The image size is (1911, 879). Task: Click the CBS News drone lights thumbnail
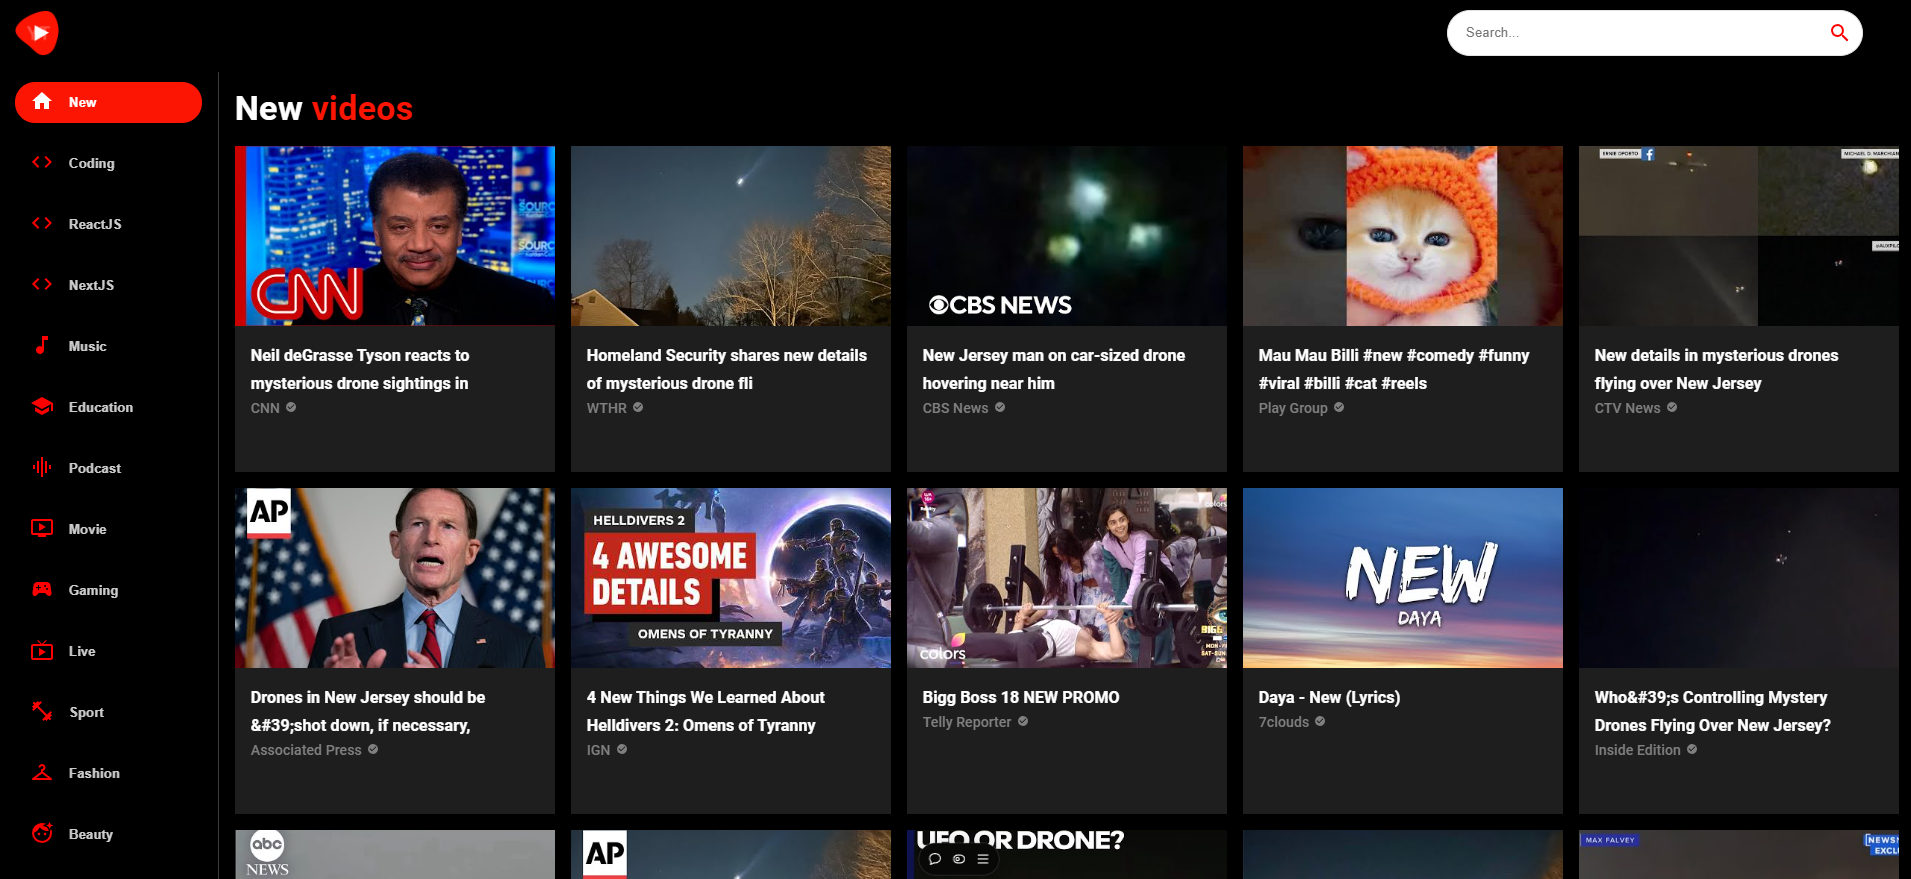1067,236
